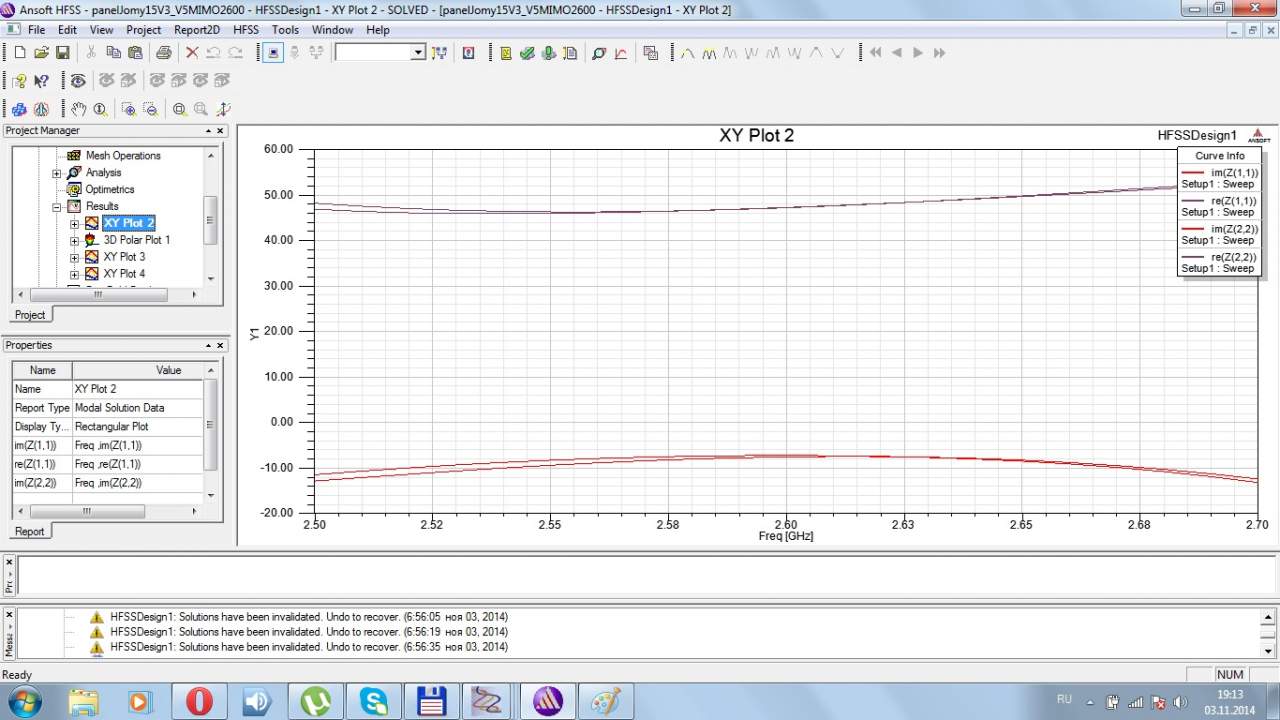Viewport: 1280px width, 720px height.
Task: Click the Open folder toolbar icon
Action: (41, 53)
